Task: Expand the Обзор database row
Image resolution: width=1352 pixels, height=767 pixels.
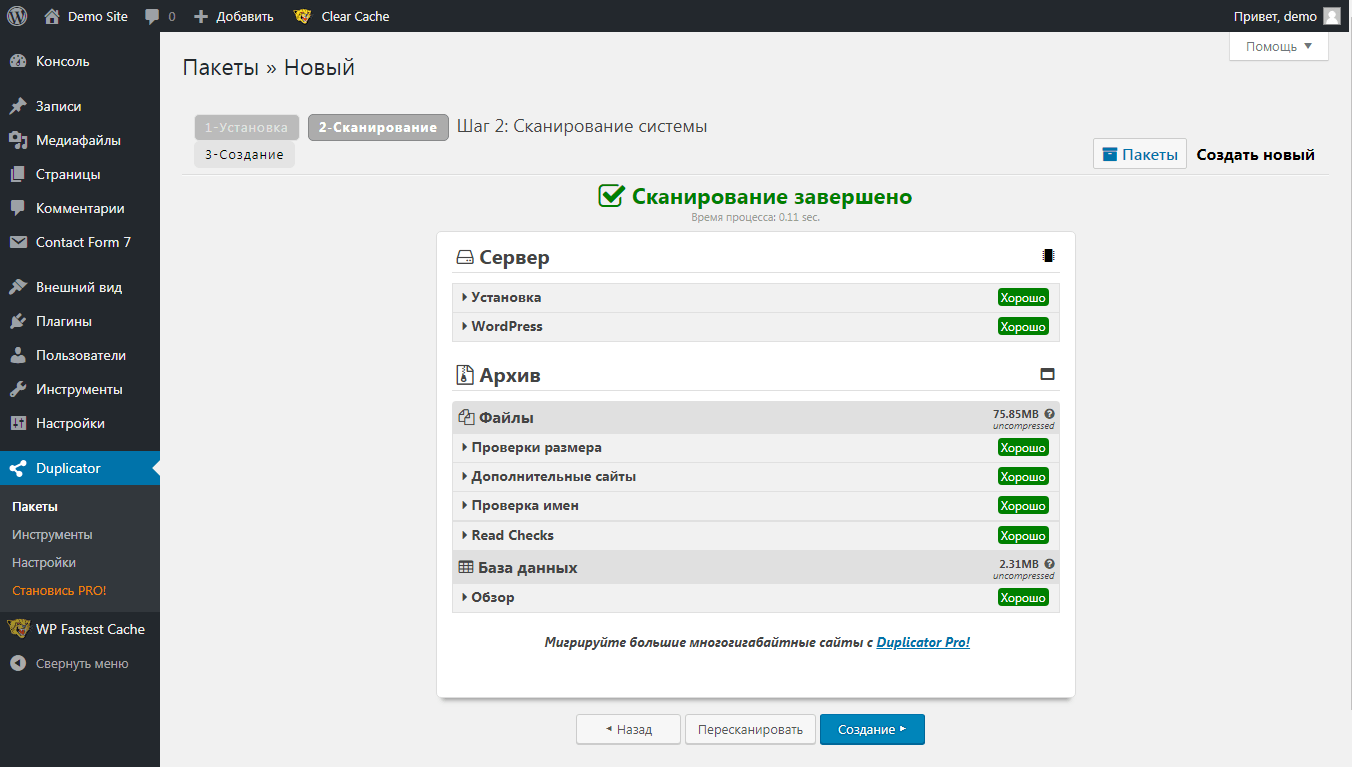Action: pos(755,597)
